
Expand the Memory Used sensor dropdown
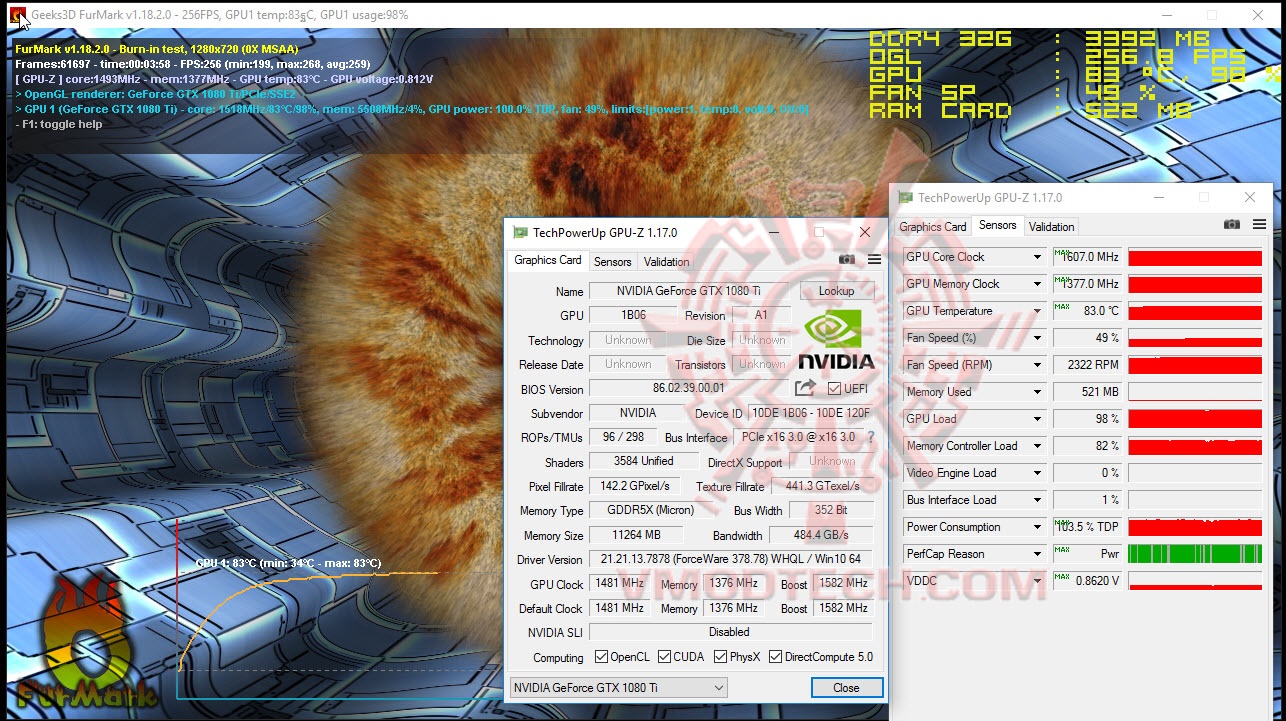tap(1037, 392)
